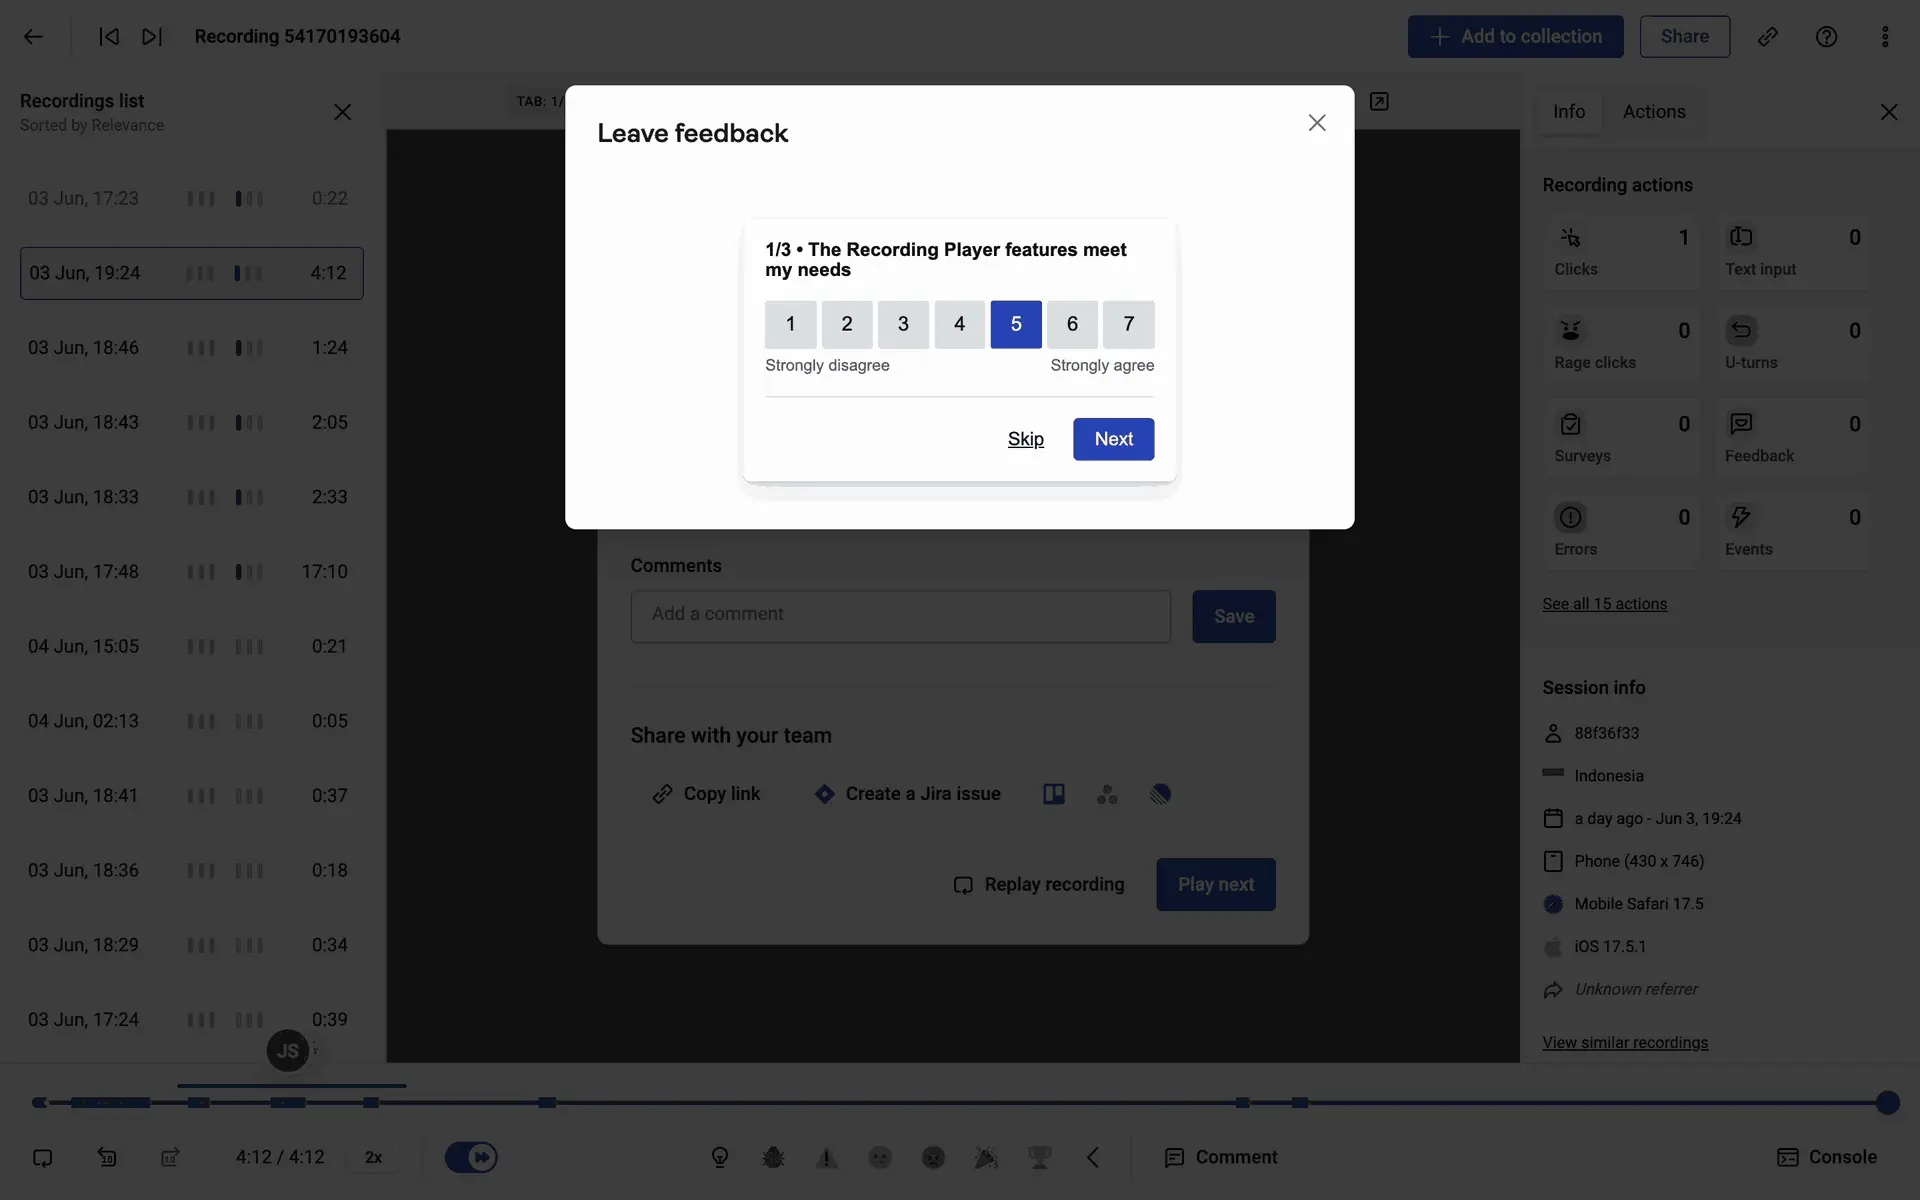
Task: Click the lightbulb idea reaction icon
Action: click(x=720, y=1157)
